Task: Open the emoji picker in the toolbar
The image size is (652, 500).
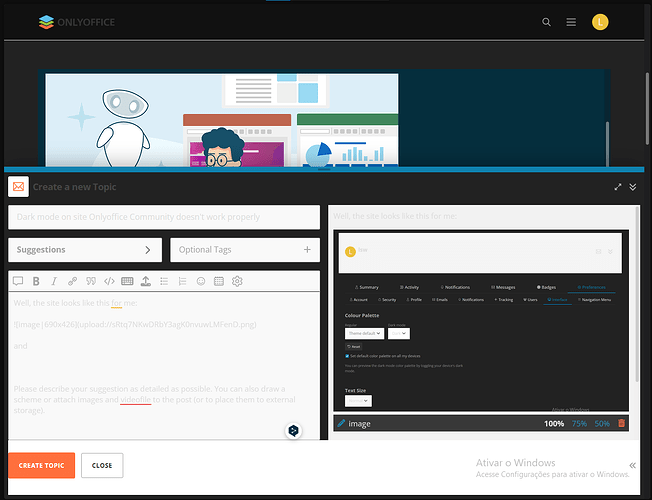Action: coord(201,281)
